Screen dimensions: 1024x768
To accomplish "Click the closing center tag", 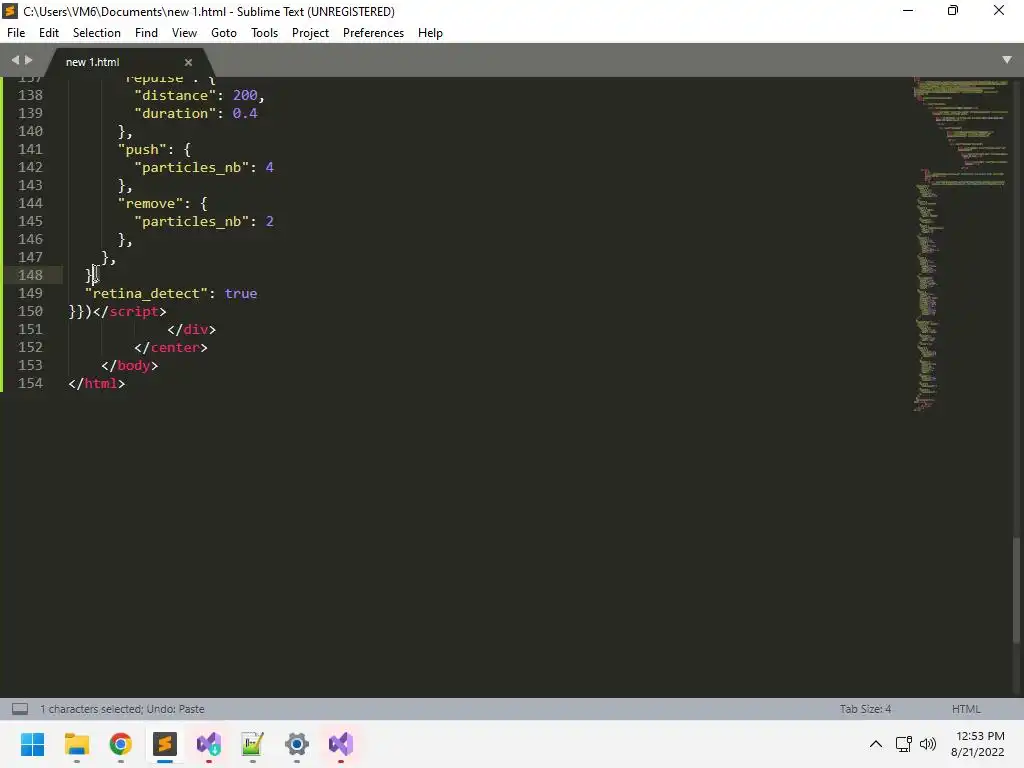I will pyautogui.click(x=171, y=347).
